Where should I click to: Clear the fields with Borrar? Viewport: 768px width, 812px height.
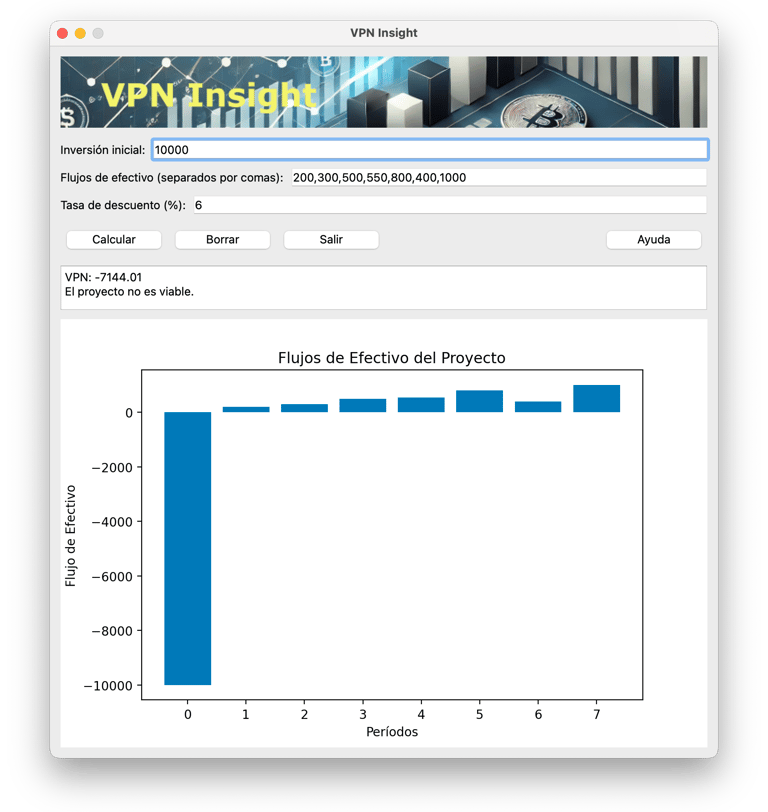coord(223,240)
